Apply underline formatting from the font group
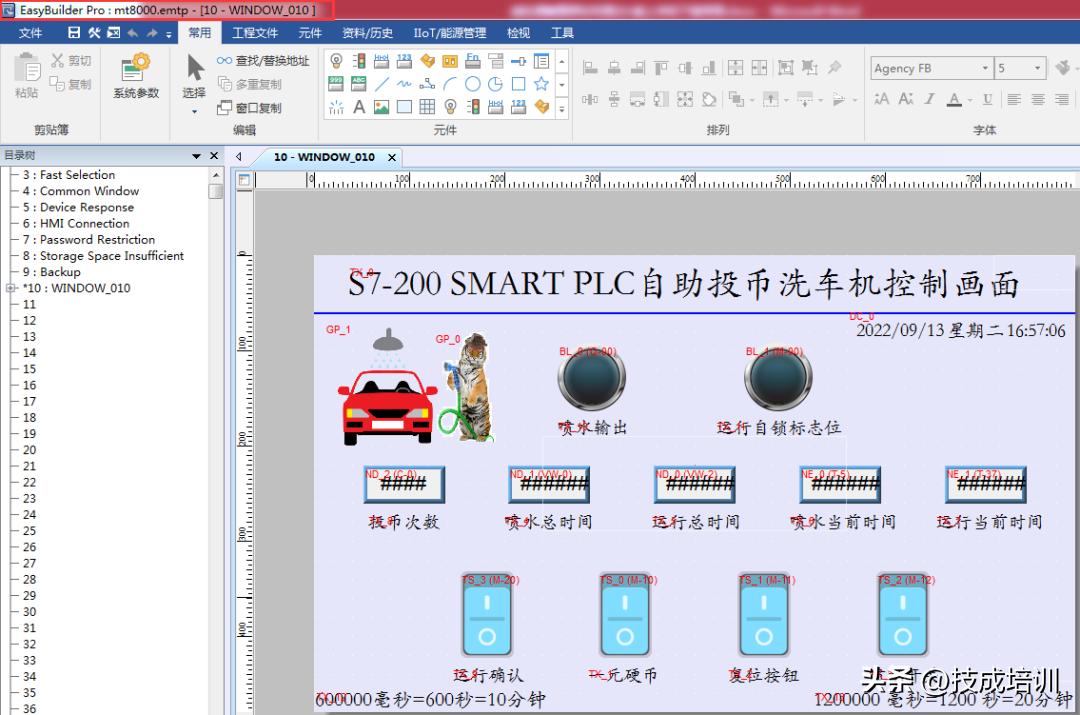Image resolution: width=1080 pixels, height=715 pixels. pyautogui.click(x=988, y=99)
